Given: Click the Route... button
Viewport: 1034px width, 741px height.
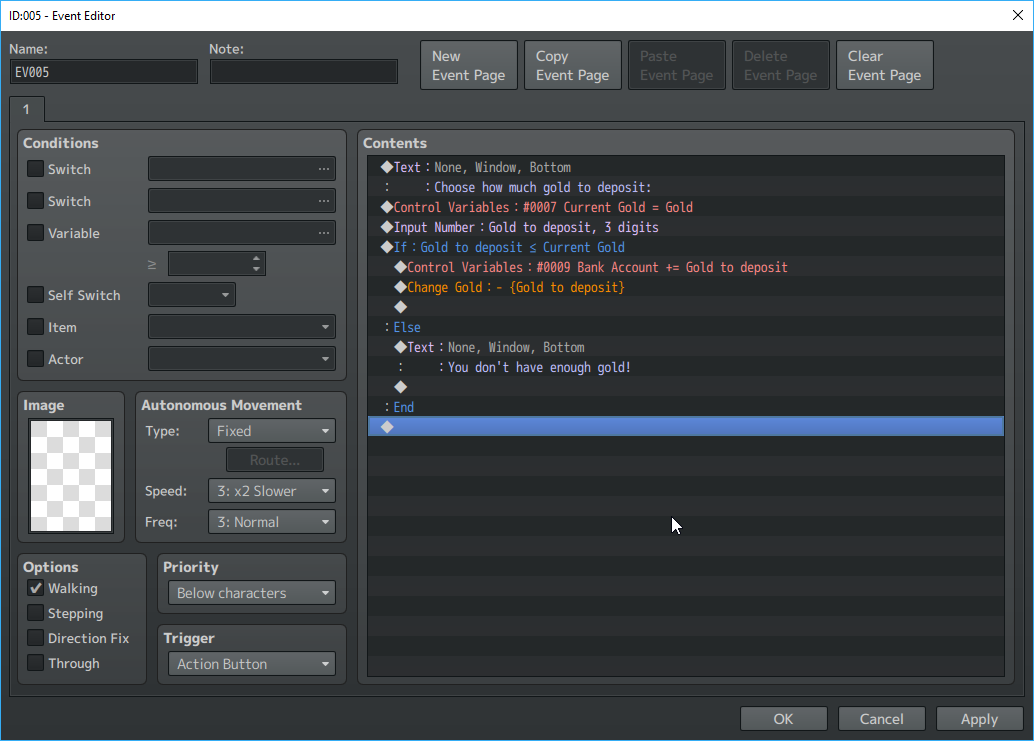Looking at the screenshot, I should pos(275,460).
